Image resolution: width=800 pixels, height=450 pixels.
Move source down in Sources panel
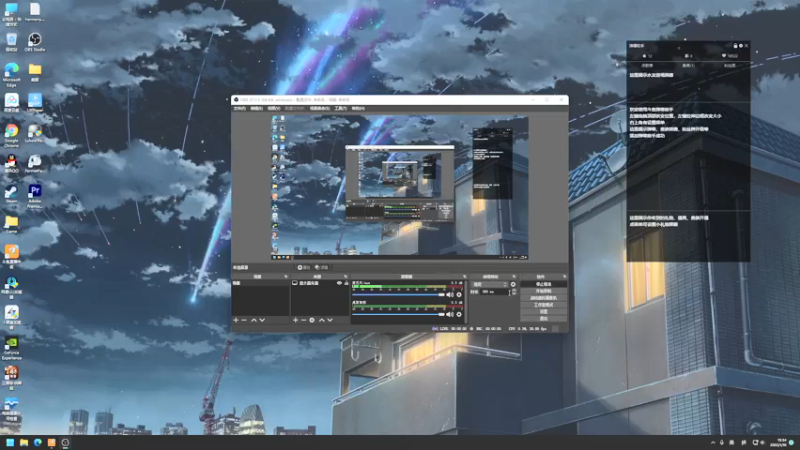coord(330,320)
